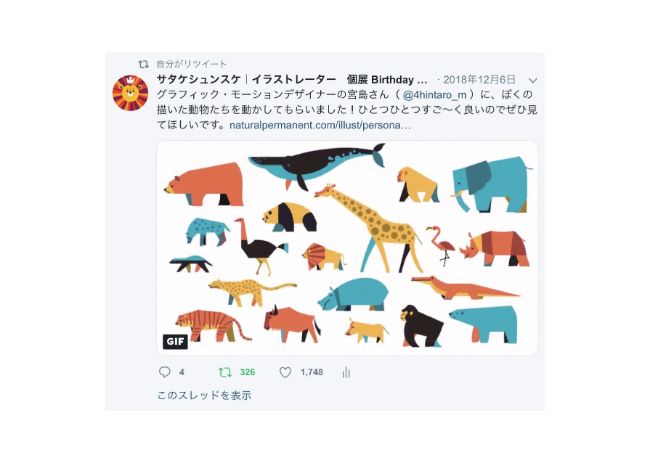Click このスレッドを表示 link

(x=204, y=395)
